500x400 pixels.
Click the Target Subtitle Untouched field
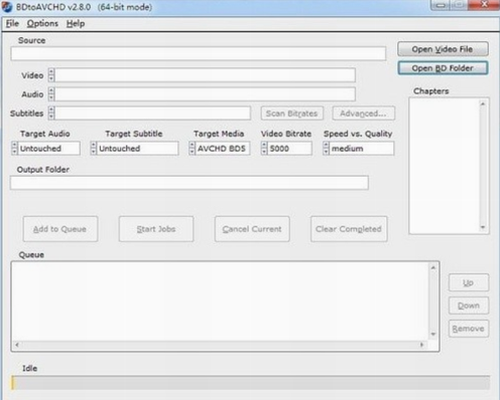(138, 148)
